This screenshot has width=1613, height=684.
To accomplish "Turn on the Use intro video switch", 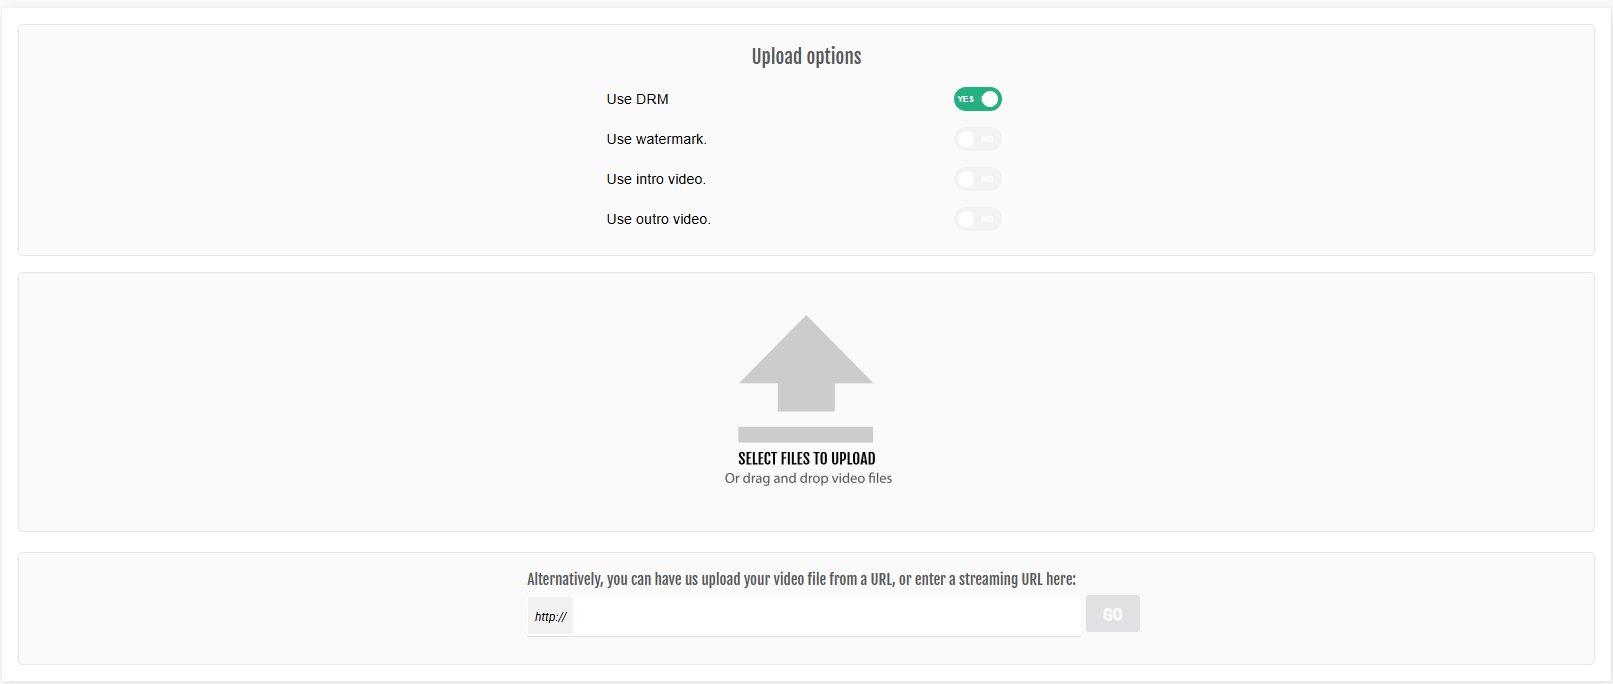I will 977,179.
